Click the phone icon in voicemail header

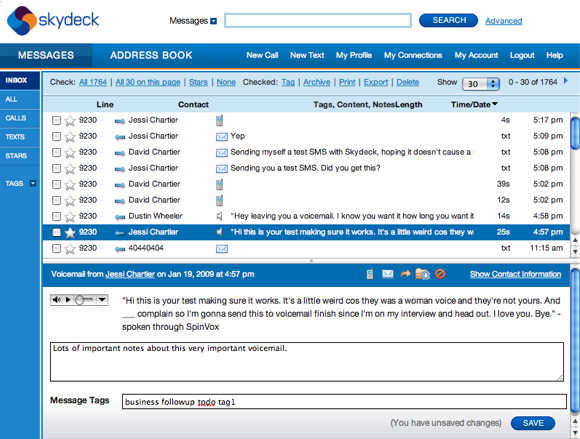click(x=370, y=274)
